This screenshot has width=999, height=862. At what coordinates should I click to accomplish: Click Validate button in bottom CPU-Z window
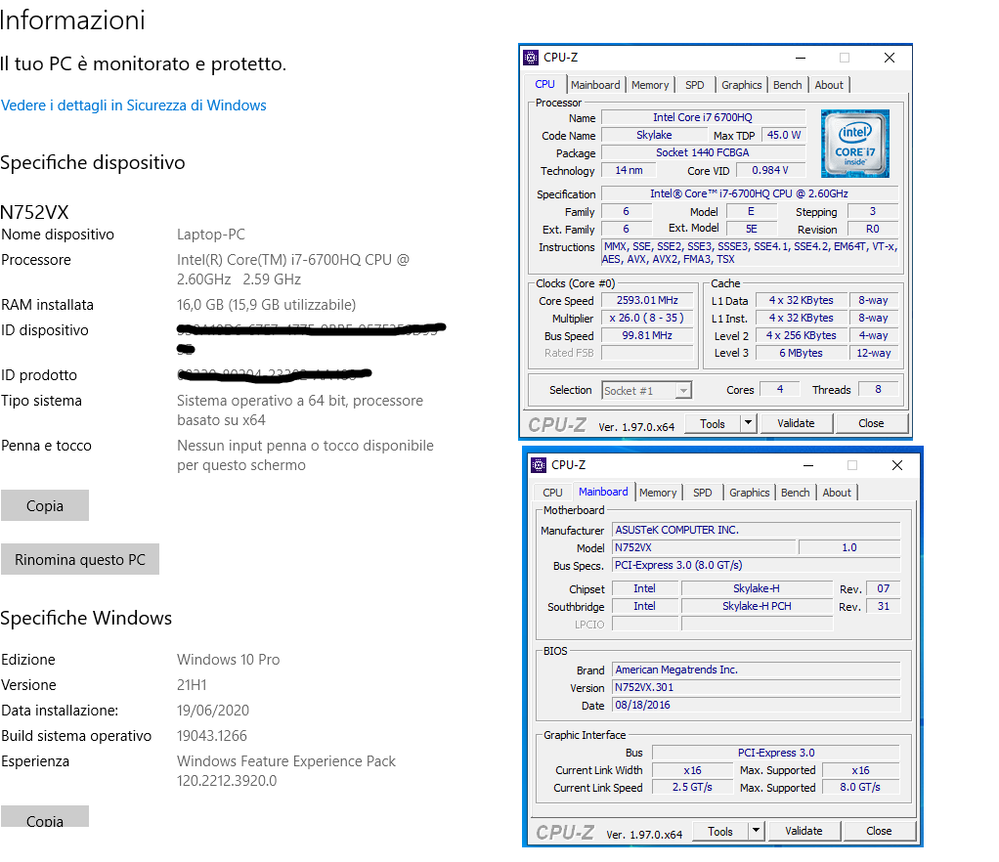803,831
